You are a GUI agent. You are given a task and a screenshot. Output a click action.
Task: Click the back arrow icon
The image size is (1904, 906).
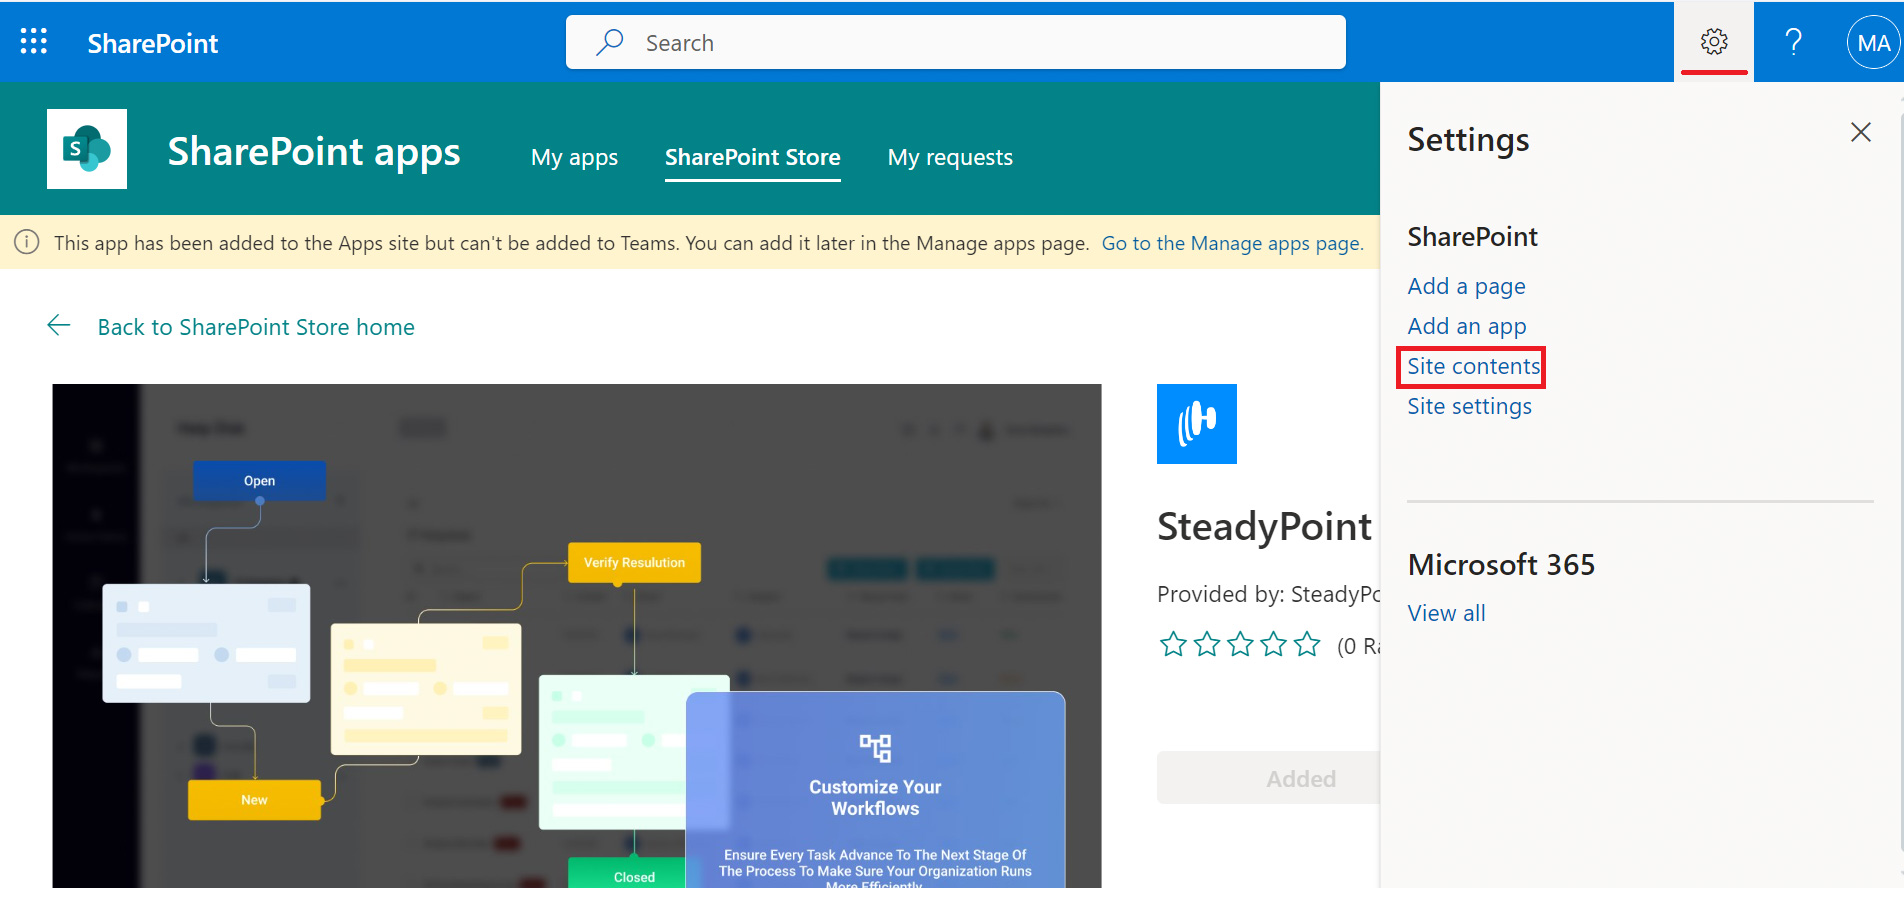(59, 325)
